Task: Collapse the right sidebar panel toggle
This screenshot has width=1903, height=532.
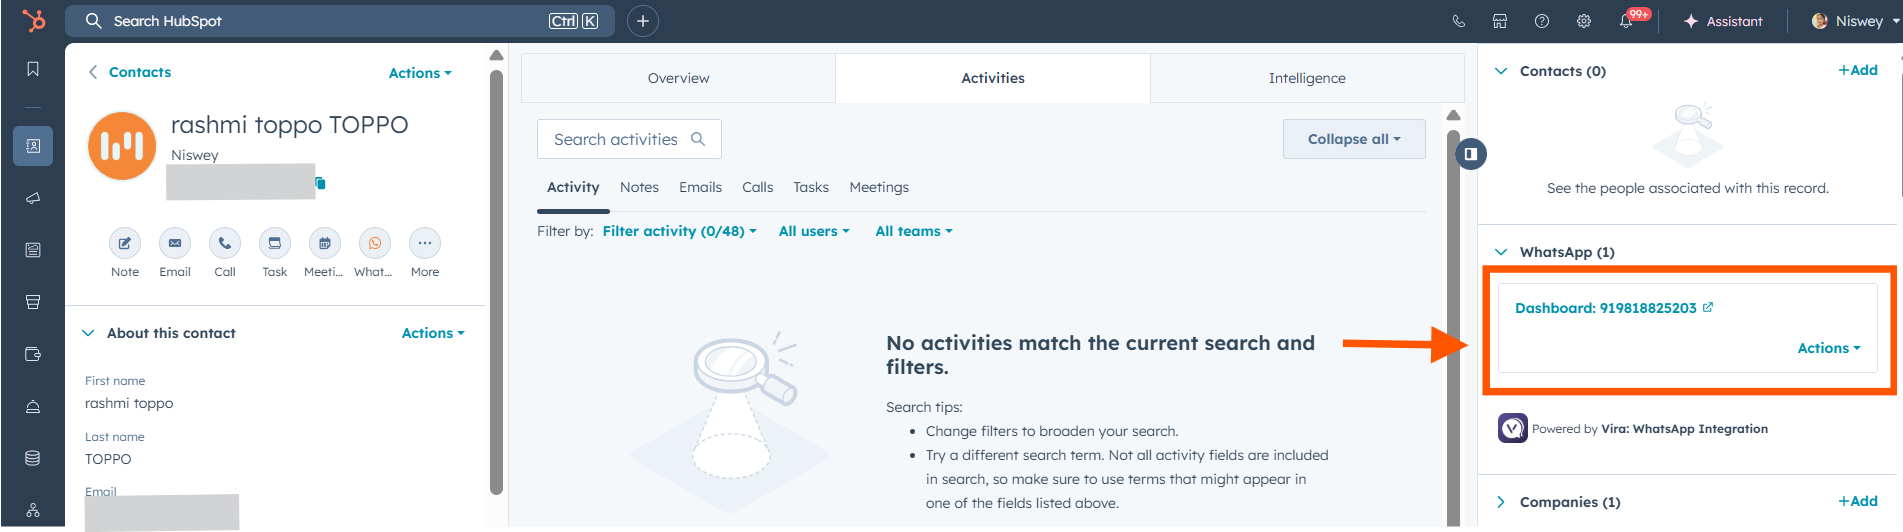Action: point(1471,154)
